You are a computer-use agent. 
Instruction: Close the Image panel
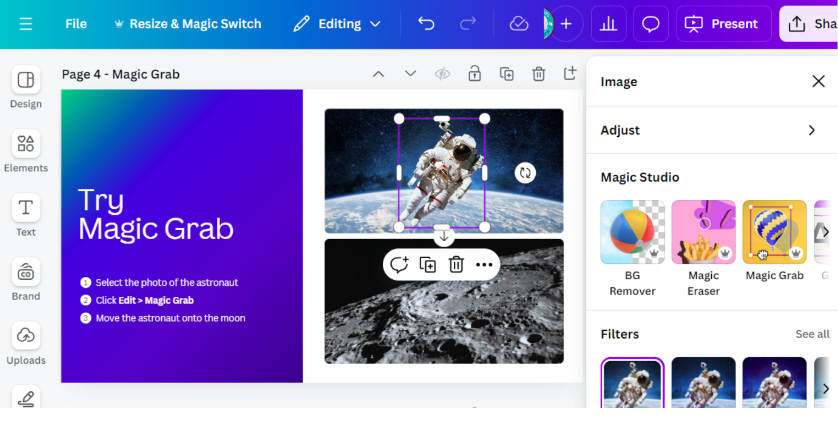click(818, 81)
